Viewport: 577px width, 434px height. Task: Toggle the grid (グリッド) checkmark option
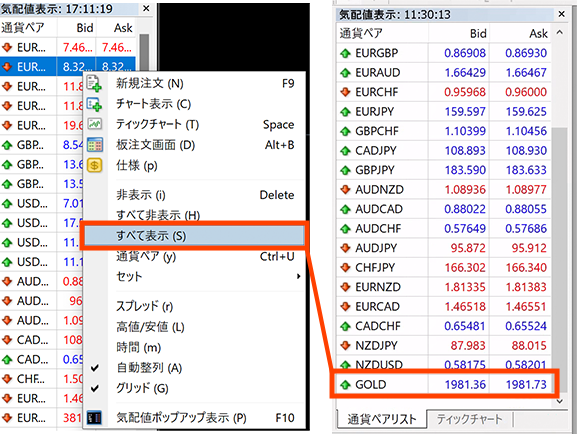tap(95, 388)
